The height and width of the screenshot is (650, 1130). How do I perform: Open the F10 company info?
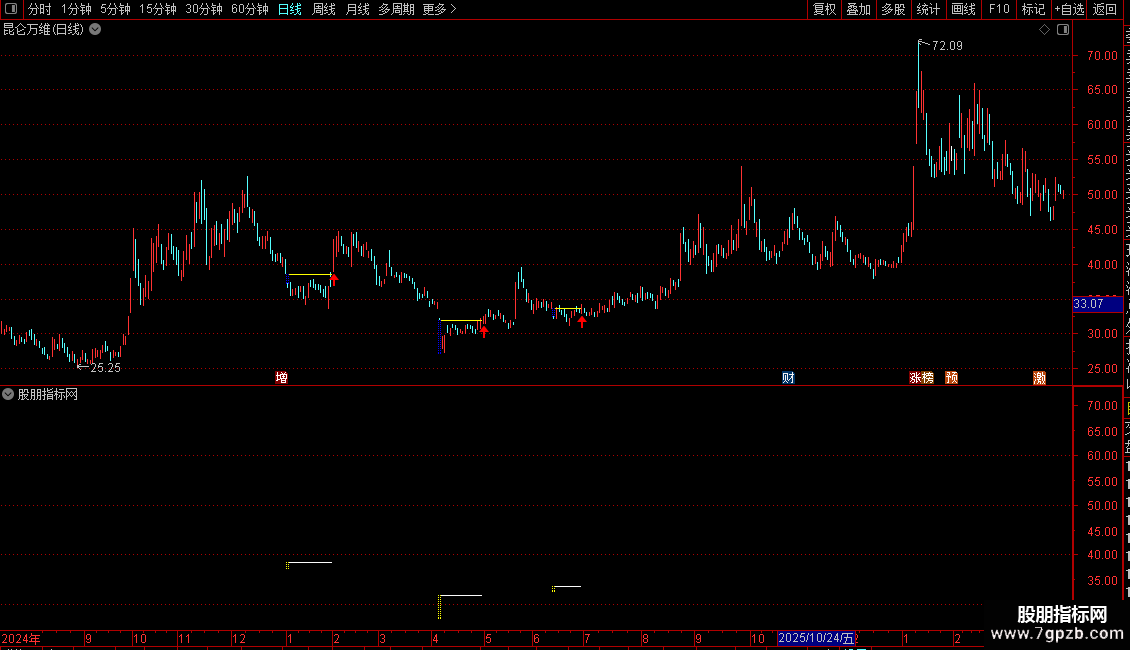click(999, 9)
